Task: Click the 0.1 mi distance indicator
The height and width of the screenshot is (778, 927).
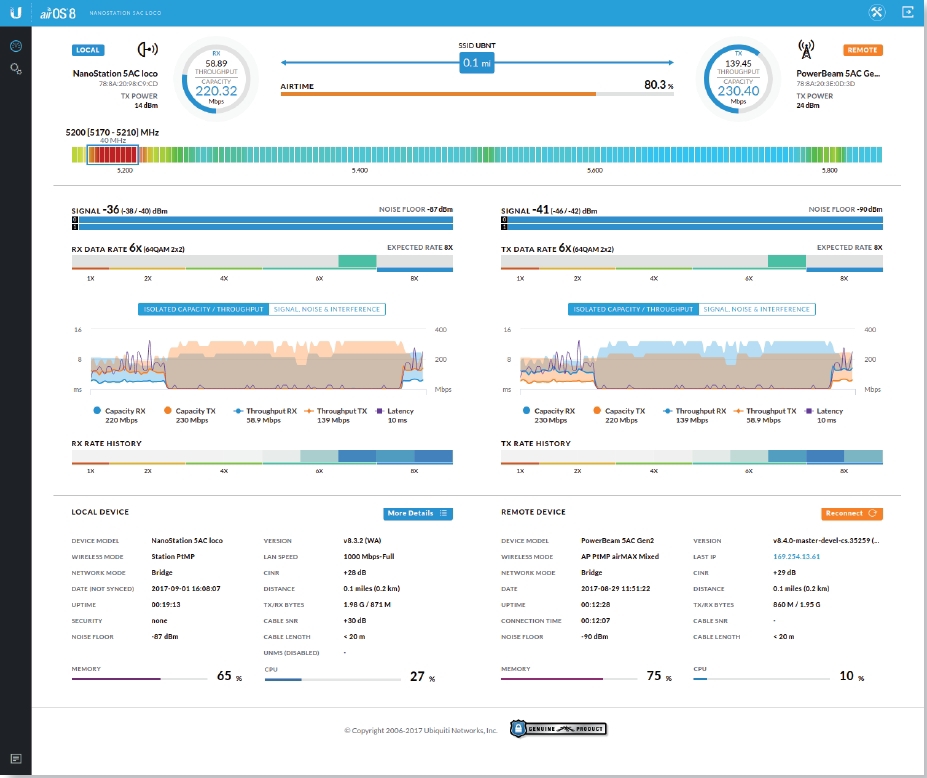Action: [x=476, y=63]
